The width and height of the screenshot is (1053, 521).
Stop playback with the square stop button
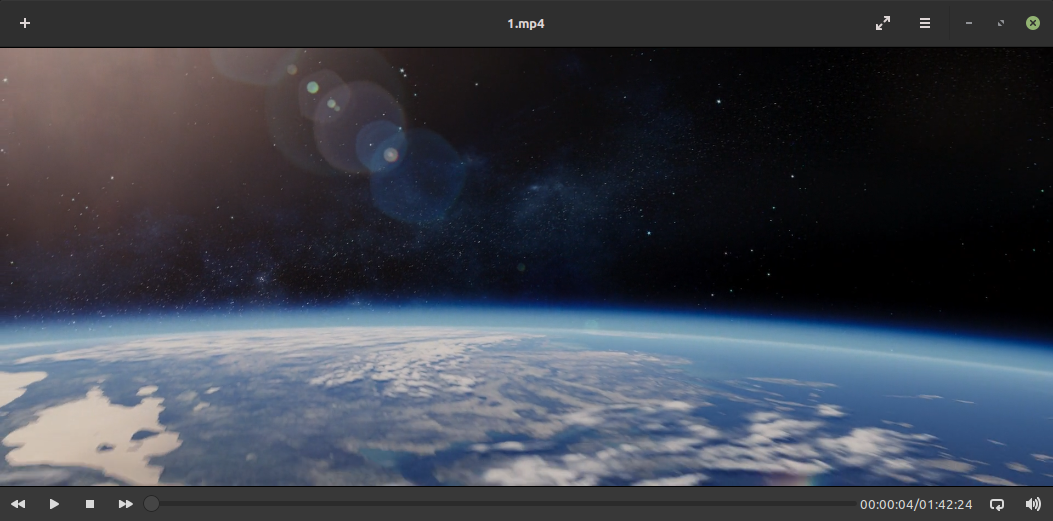pyautogui.click(x=90, y=504)
